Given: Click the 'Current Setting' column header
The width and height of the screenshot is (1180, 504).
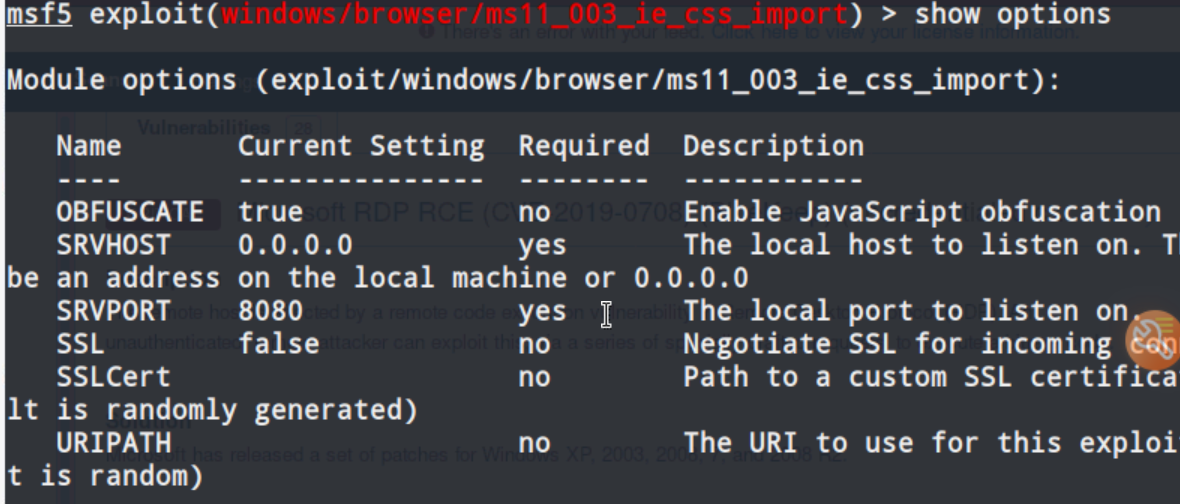Looking at the screenshot, I should [361, 146].
